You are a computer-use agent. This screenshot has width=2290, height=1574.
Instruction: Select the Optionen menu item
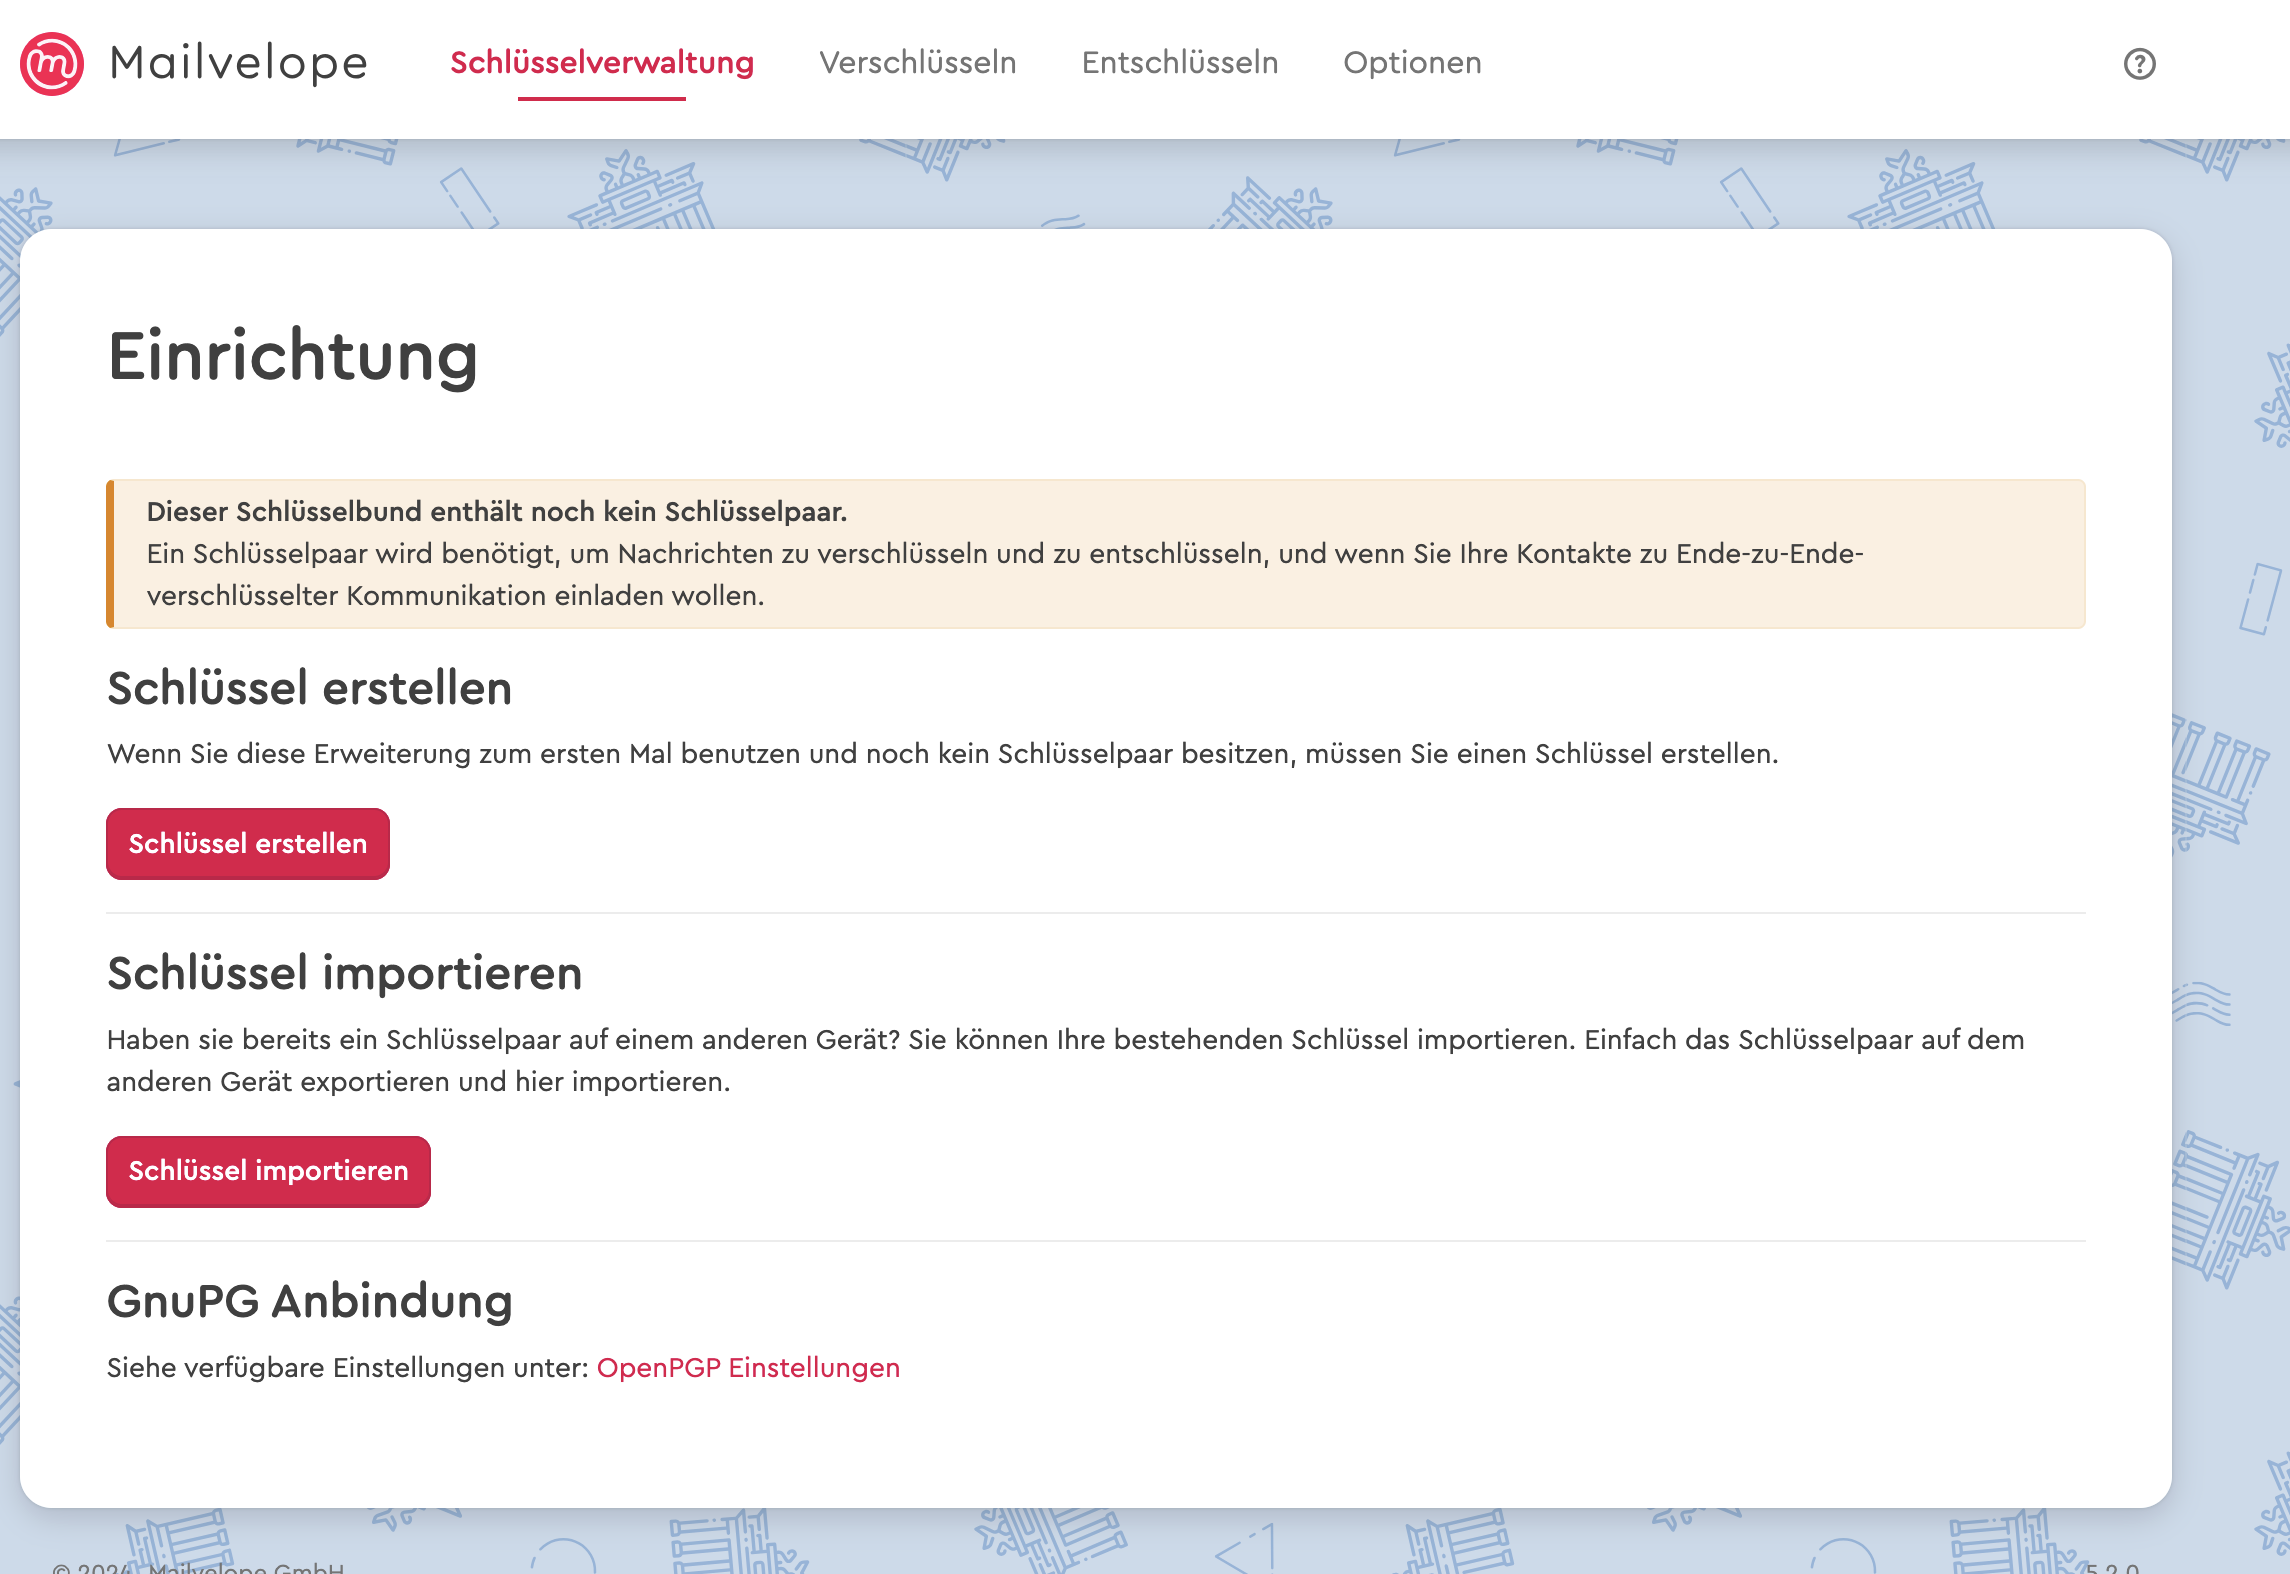1412,63
